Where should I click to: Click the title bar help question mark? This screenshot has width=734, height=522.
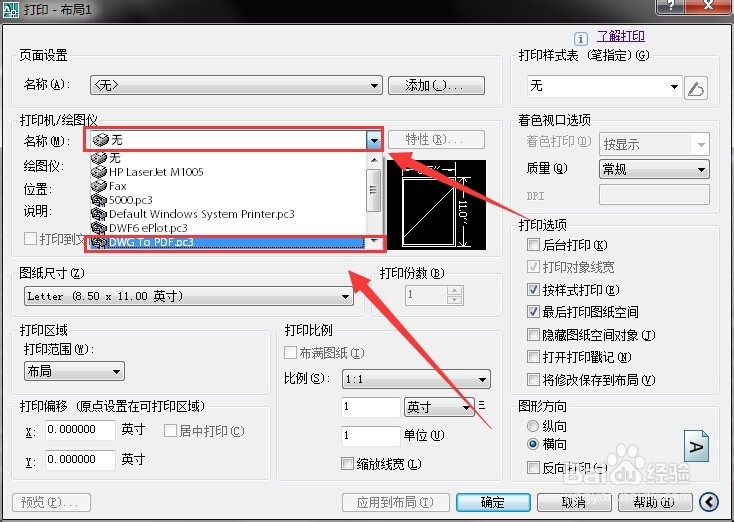tap(672, 6)
